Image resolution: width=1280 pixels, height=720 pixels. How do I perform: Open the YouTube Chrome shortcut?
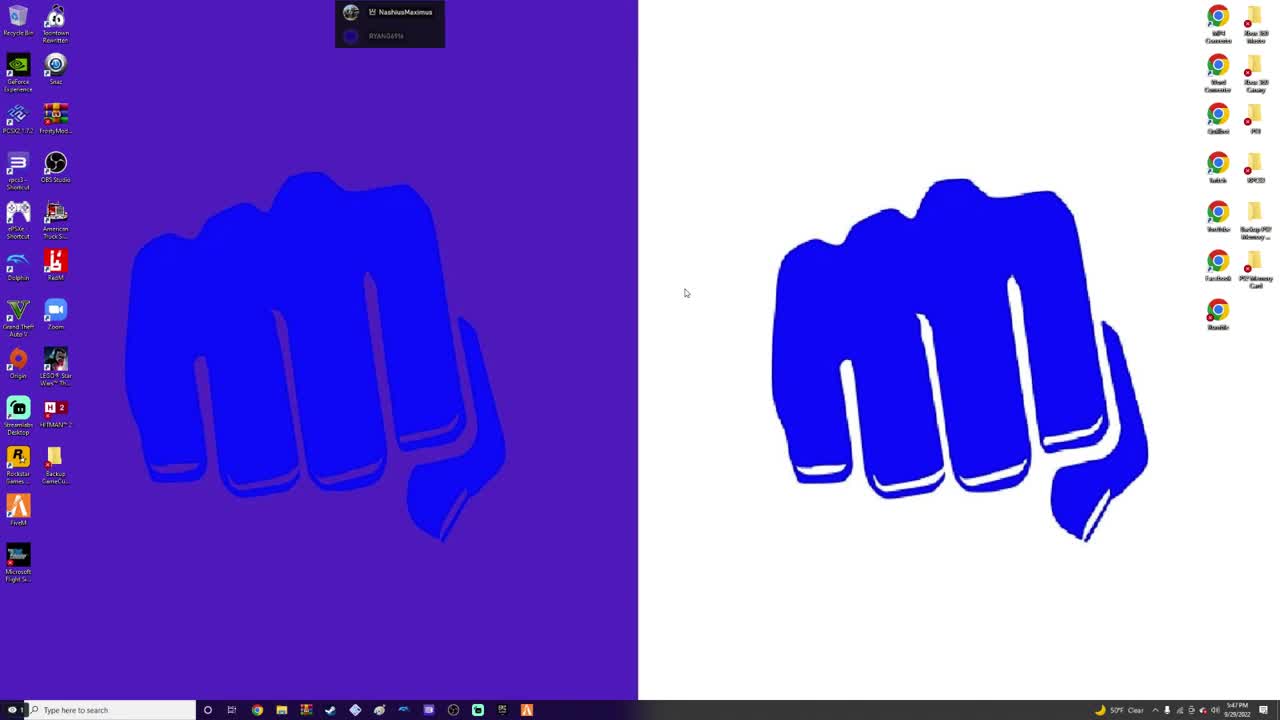pyautogui.click(x=1218, y=217)
